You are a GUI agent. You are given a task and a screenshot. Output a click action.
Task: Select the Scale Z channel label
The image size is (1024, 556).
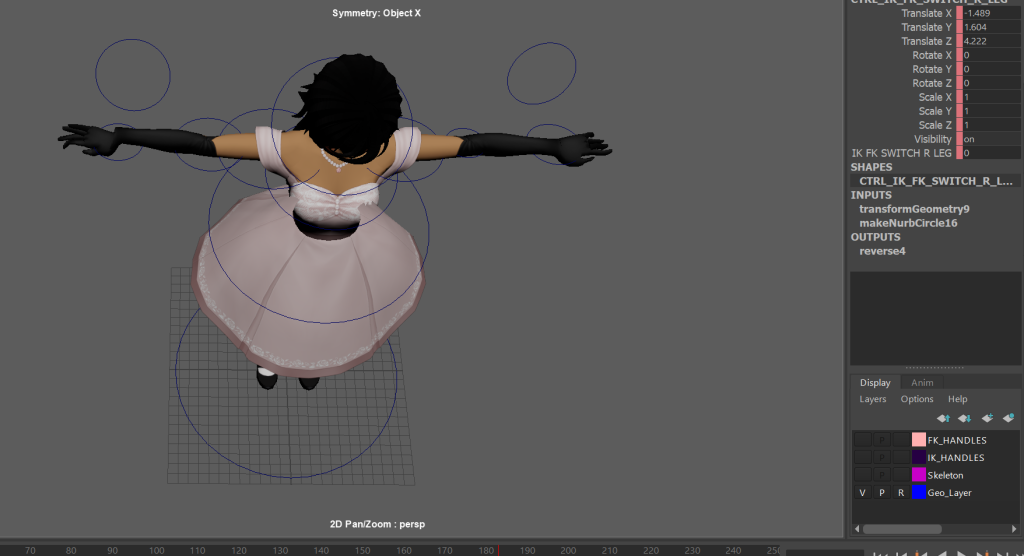pos(935,125)
